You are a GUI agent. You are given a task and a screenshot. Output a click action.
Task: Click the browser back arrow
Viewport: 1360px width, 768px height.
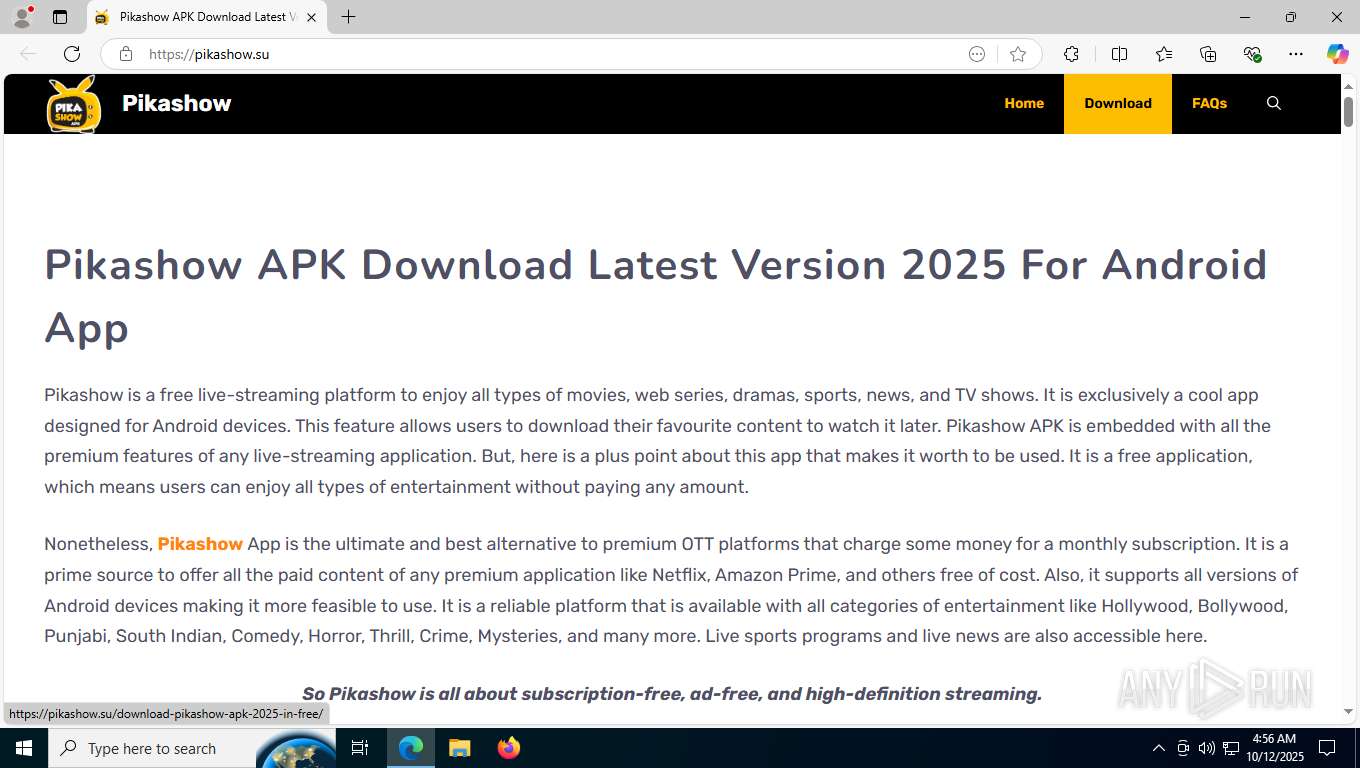pyautogui.click(x=28, y=54)
